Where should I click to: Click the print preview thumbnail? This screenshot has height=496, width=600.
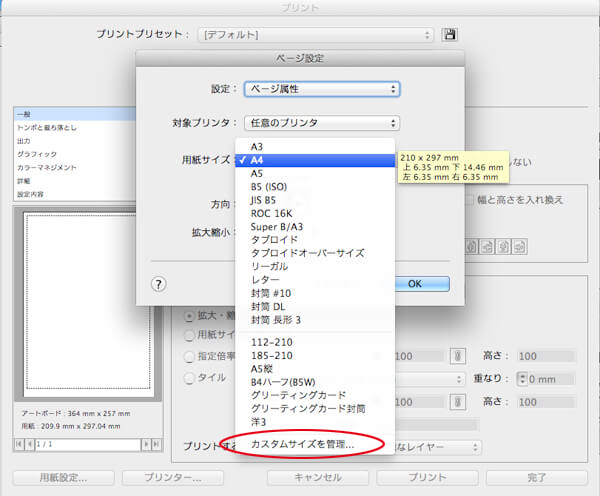coord(88,304)
